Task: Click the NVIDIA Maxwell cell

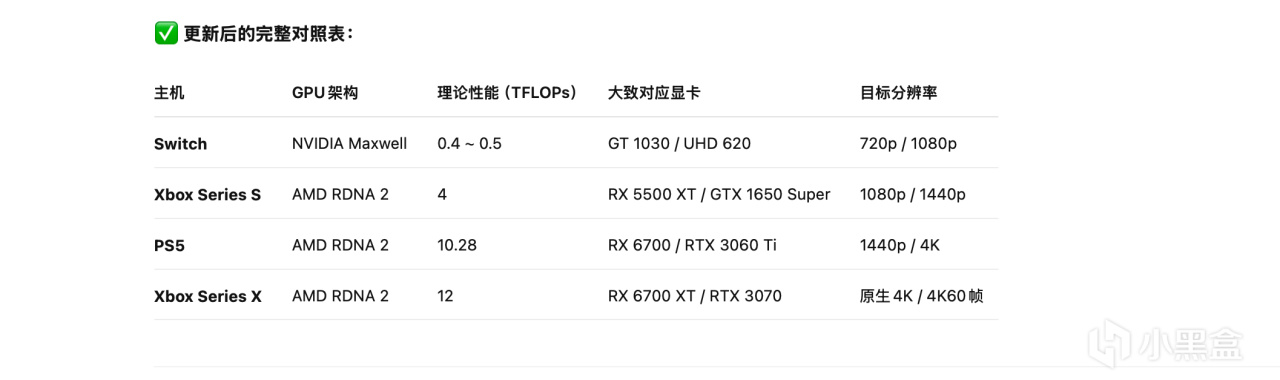Action: (x=349, y=143)
